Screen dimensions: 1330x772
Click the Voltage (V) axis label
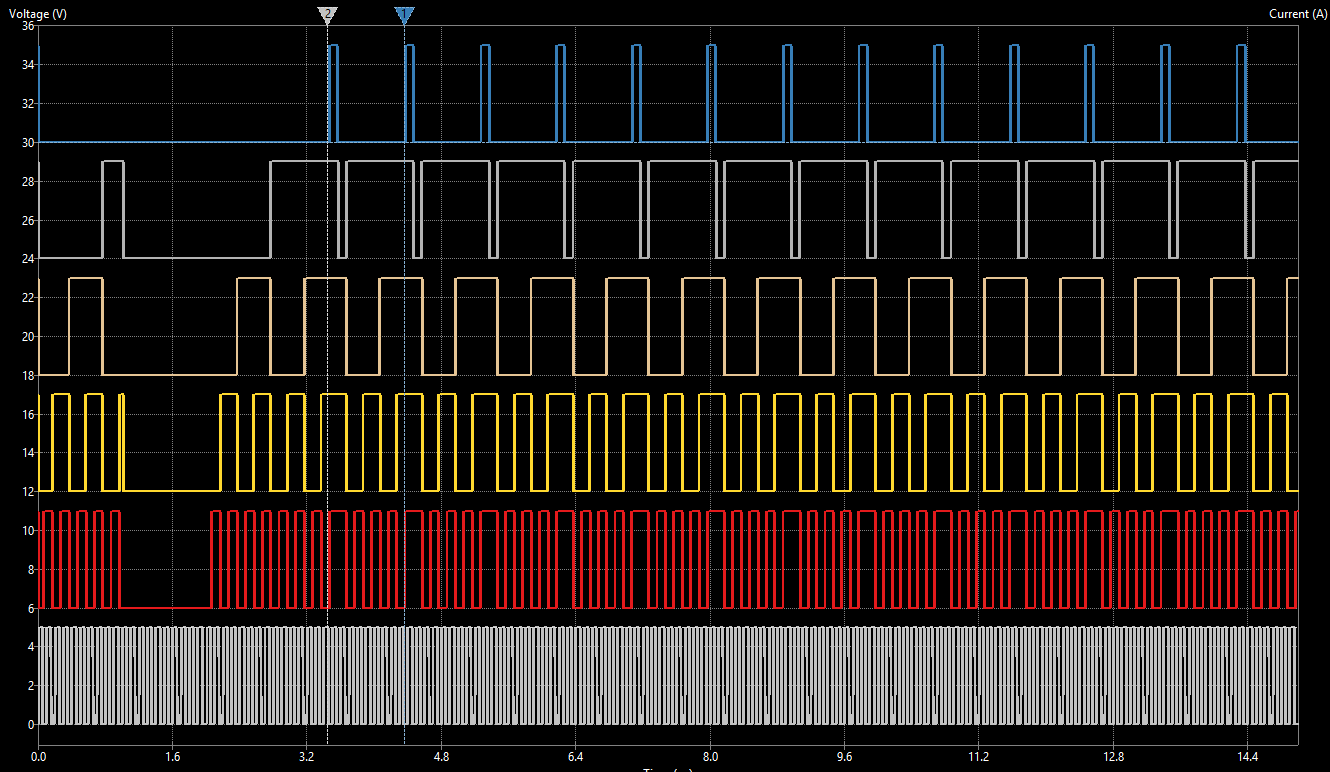coord(38,14)
